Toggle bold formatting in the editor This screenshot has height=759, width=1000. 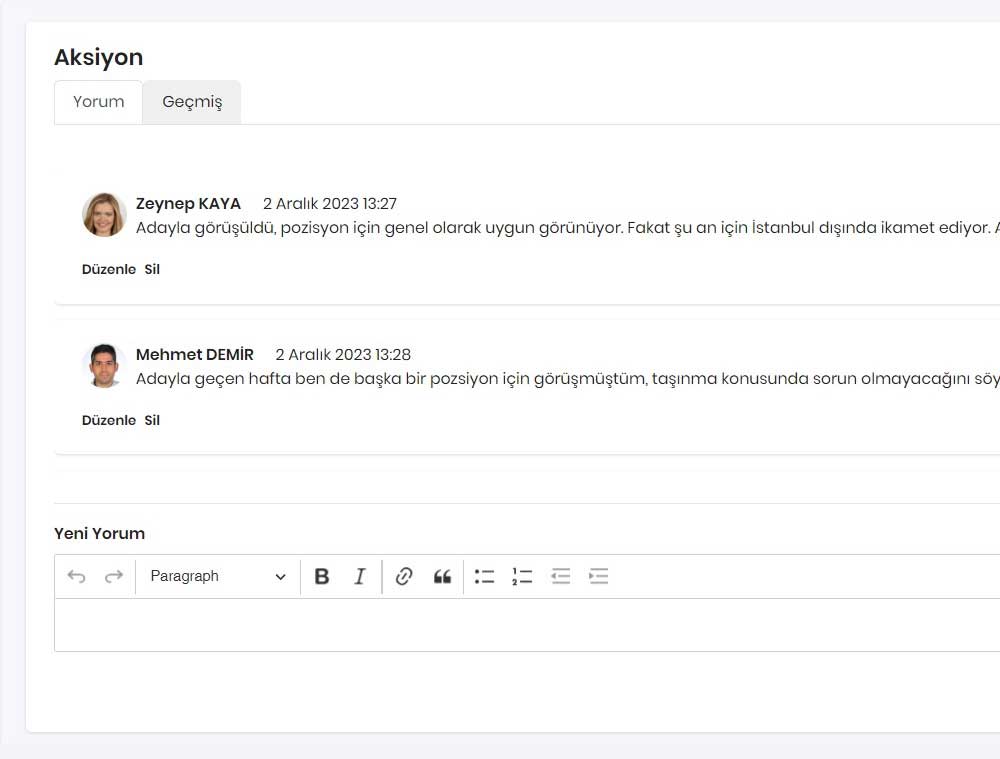(322, 577)
